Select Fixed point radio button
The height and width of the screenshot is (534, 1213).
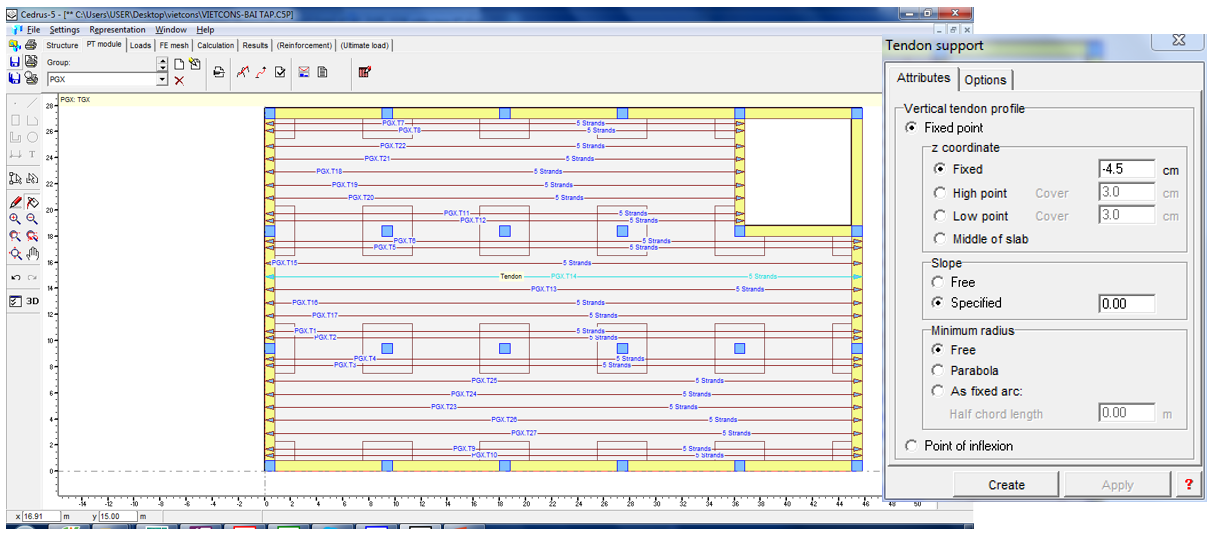[911, 128]
